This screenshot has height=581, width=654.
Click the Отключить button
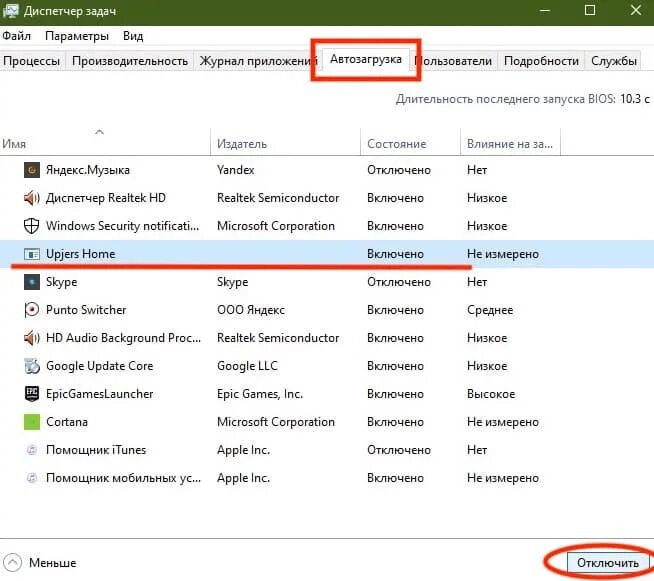coord(608,563)
